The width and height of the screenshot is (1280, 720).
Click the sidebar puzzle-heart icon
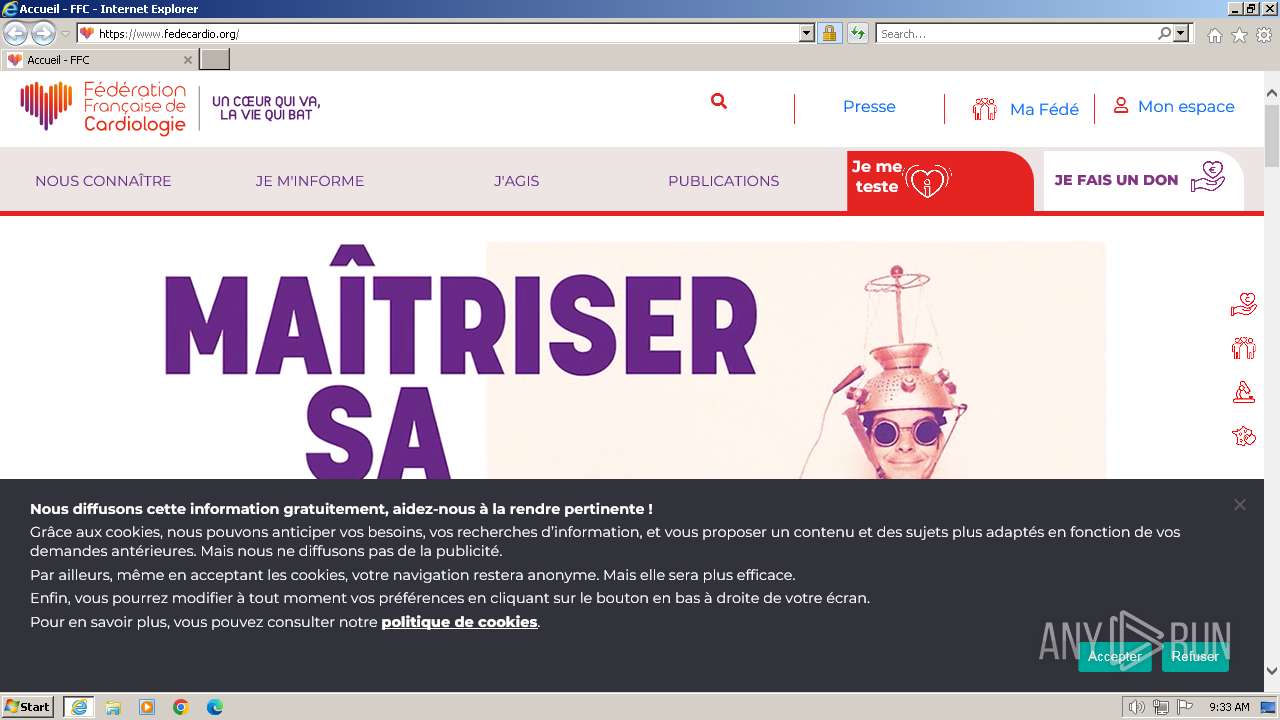tap(1244, 436)
